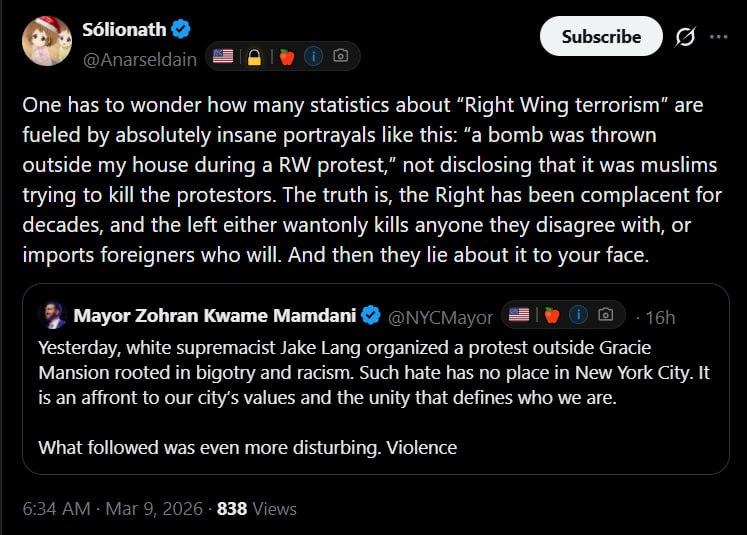The height and width of the screenshot is (535, 747).
Task: Click the Sólionath display name
Action: (124, 29)
